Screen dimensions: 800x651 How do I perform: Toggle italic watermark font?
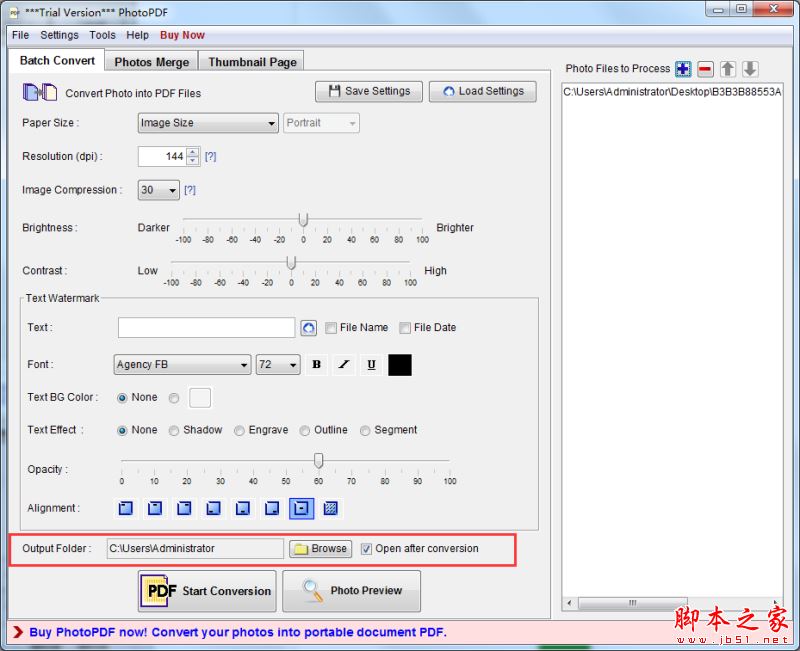pyautogui.click(x=344, y=364)
